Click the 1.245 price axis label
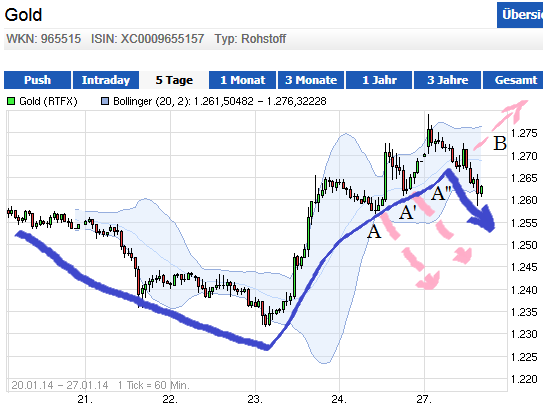The width and height of the screenshot is (543, 408). pyautogui.click(x=524, y=267)
